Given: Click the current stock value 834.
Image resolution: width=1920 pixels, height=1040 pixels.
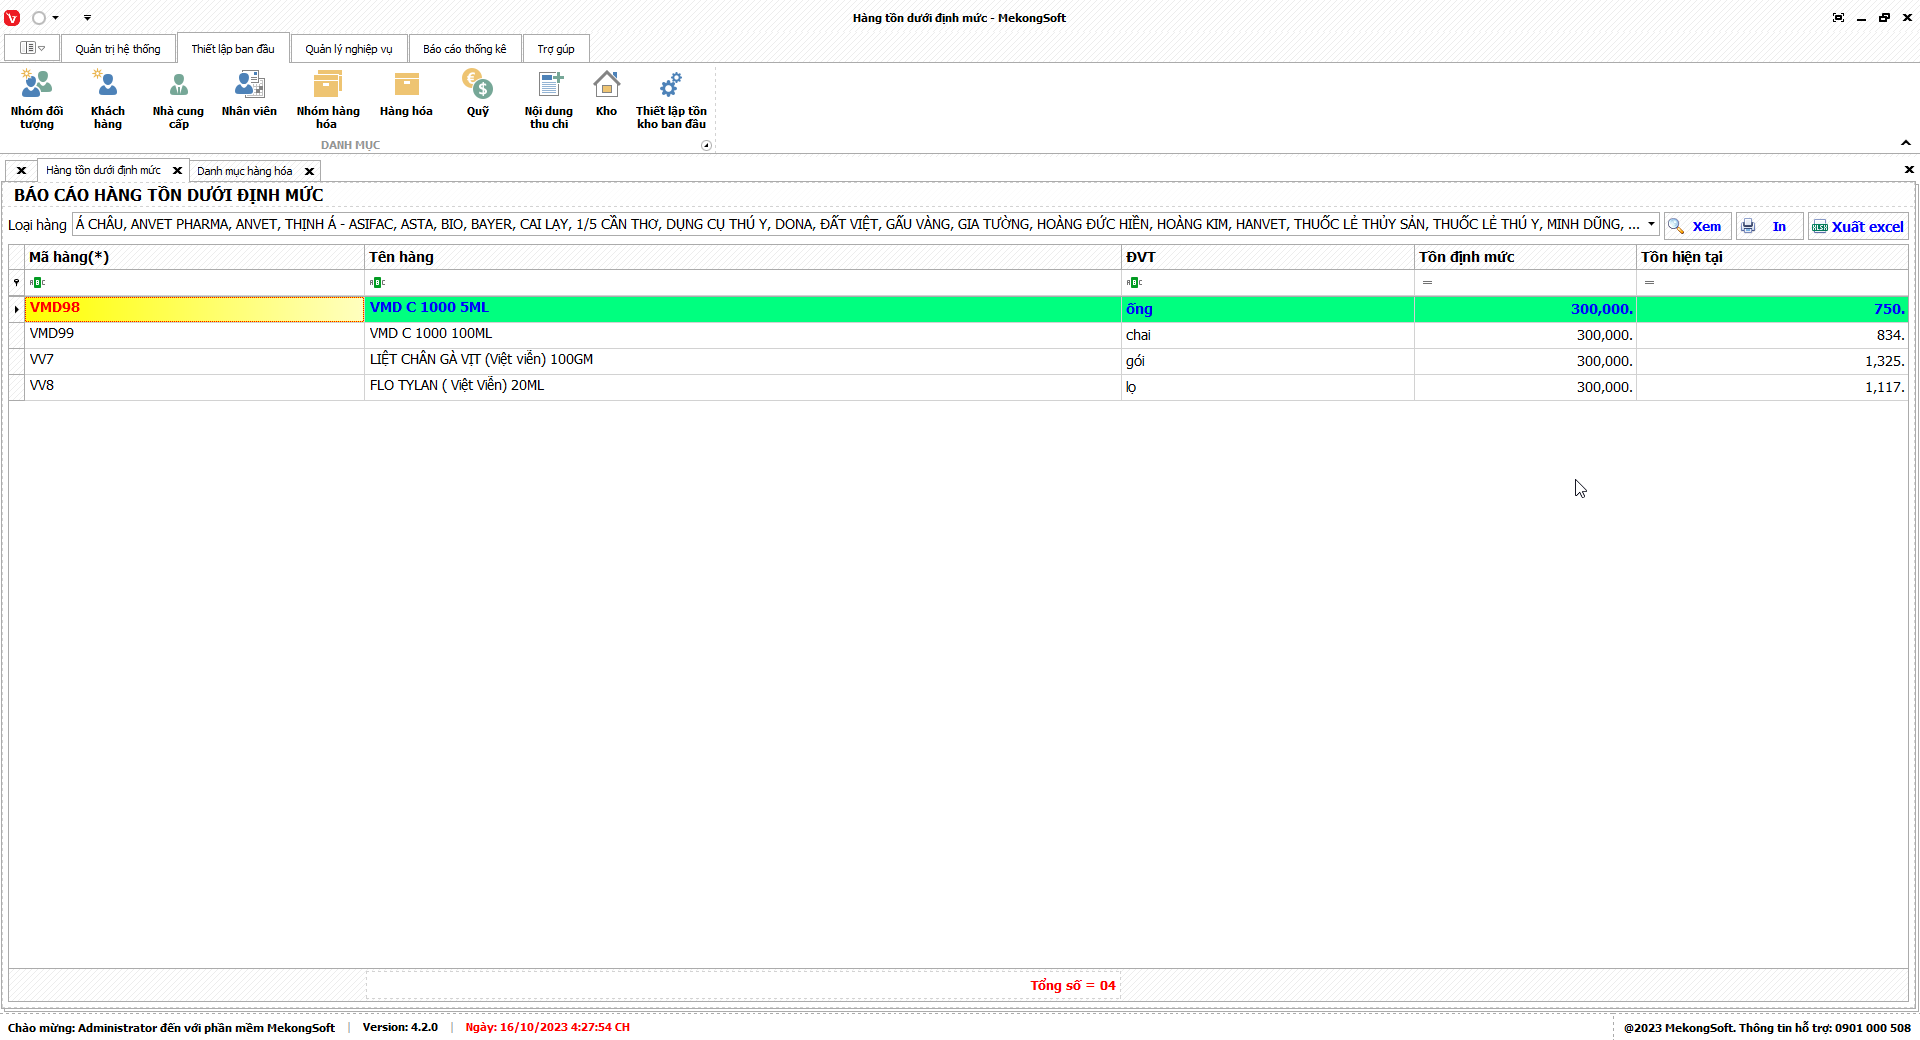Looking at the screenshot, I should [x=1890, y=335].
